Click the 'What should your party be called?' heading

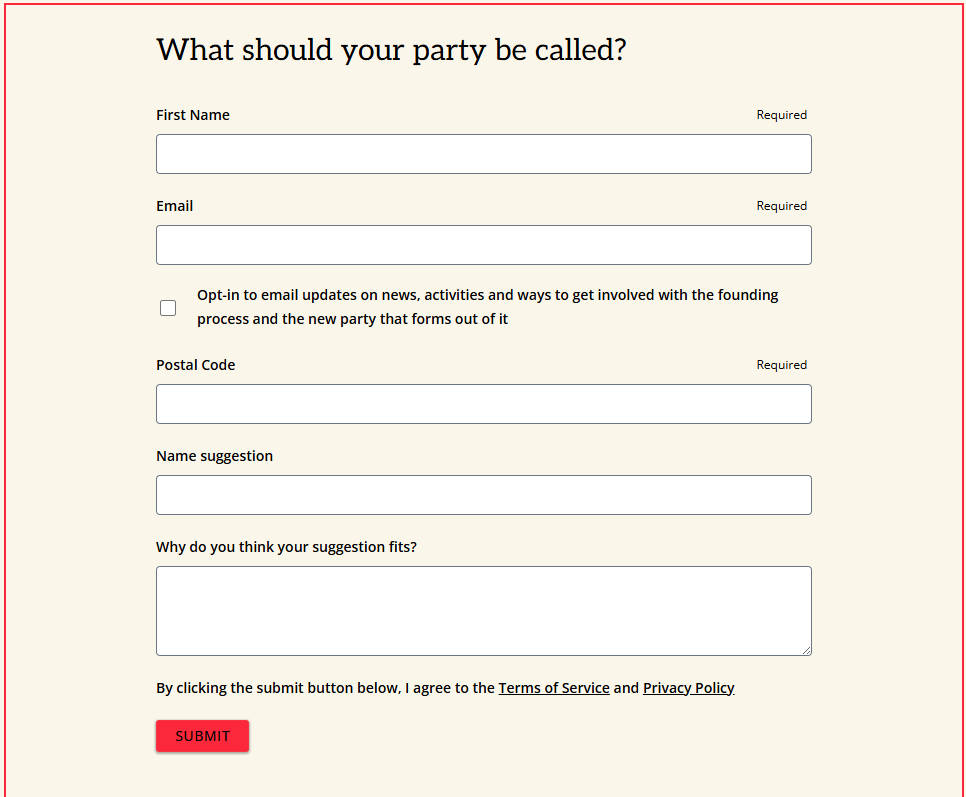coord(391,50)
